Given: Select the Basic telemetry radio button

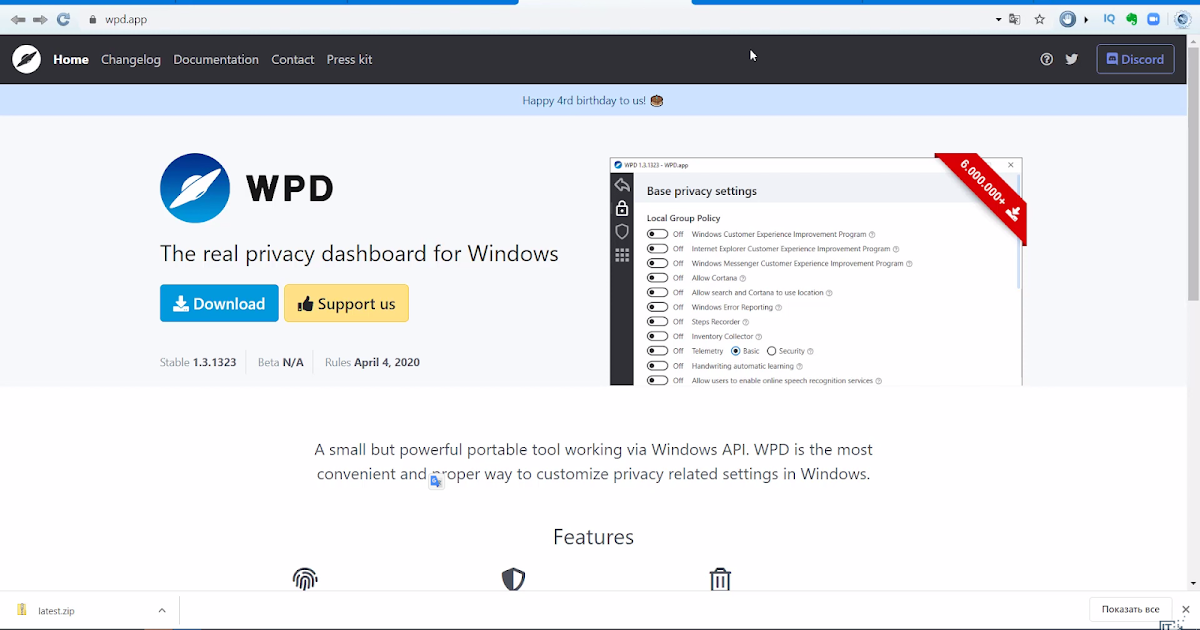Looking at the screenshot, I should click(736, 351).
